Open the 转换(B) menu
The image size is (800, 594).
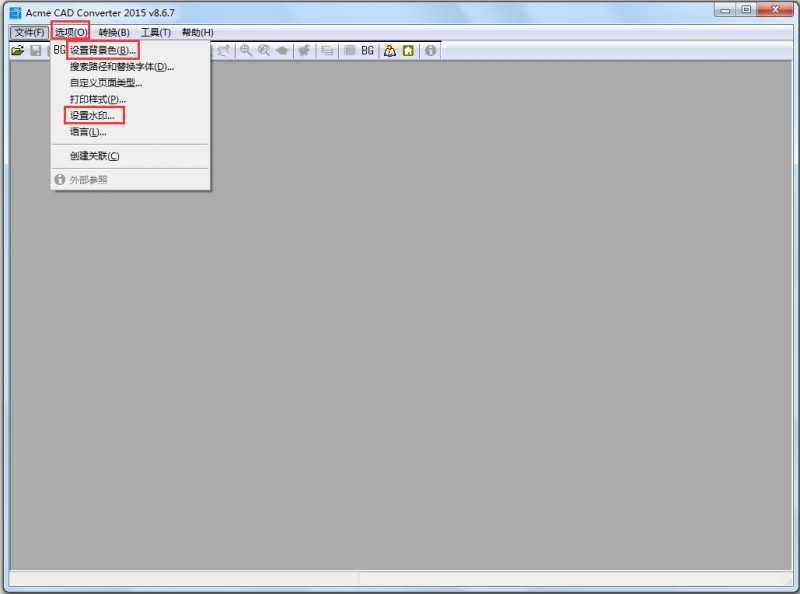[x=113, y=31]
